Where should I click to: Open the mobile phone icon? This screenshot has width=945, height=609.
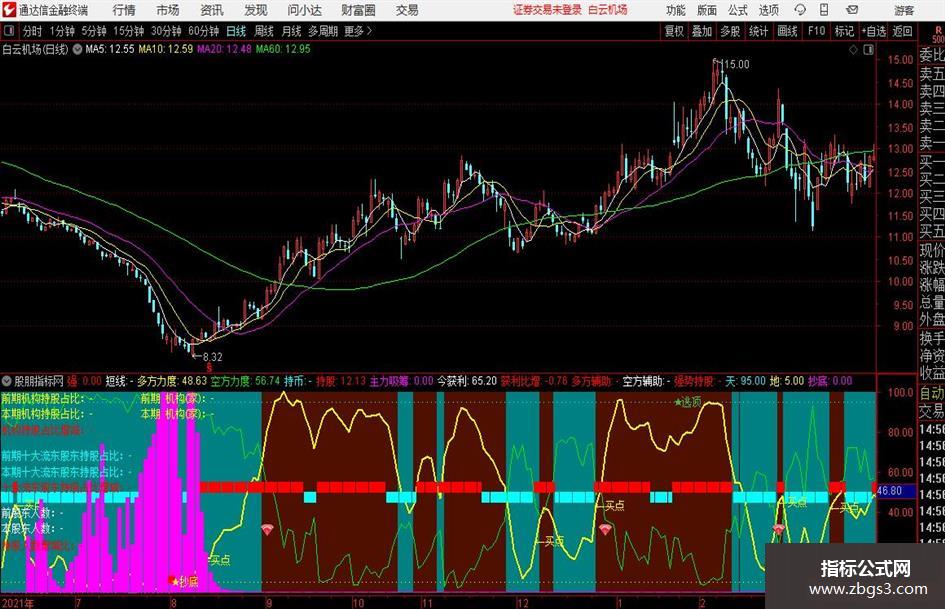pyautogui.click(x=824, y=10)
